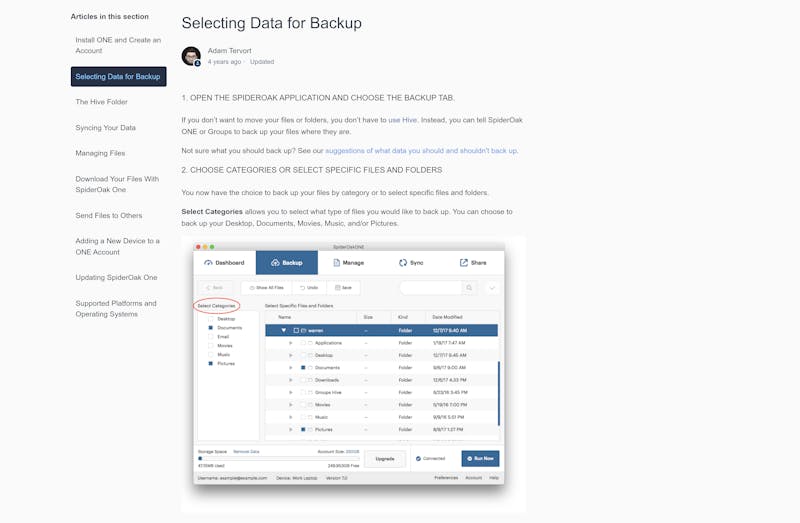Open 'Adding a New Device to a ONE Account'
Screen dimensions: 800x523
coord(117,246)
